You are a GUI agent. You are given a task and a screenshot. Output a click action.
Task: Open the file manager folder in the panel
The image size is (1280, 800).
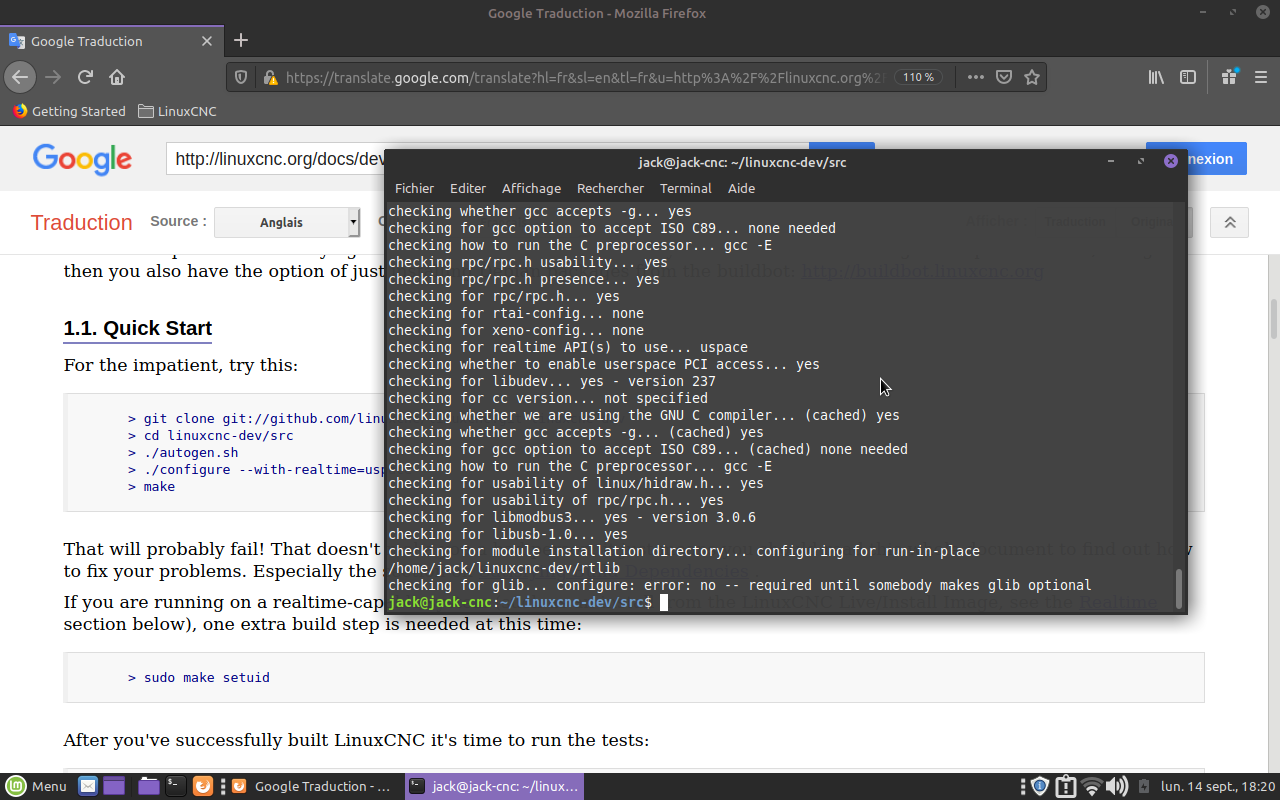point(149,786)
